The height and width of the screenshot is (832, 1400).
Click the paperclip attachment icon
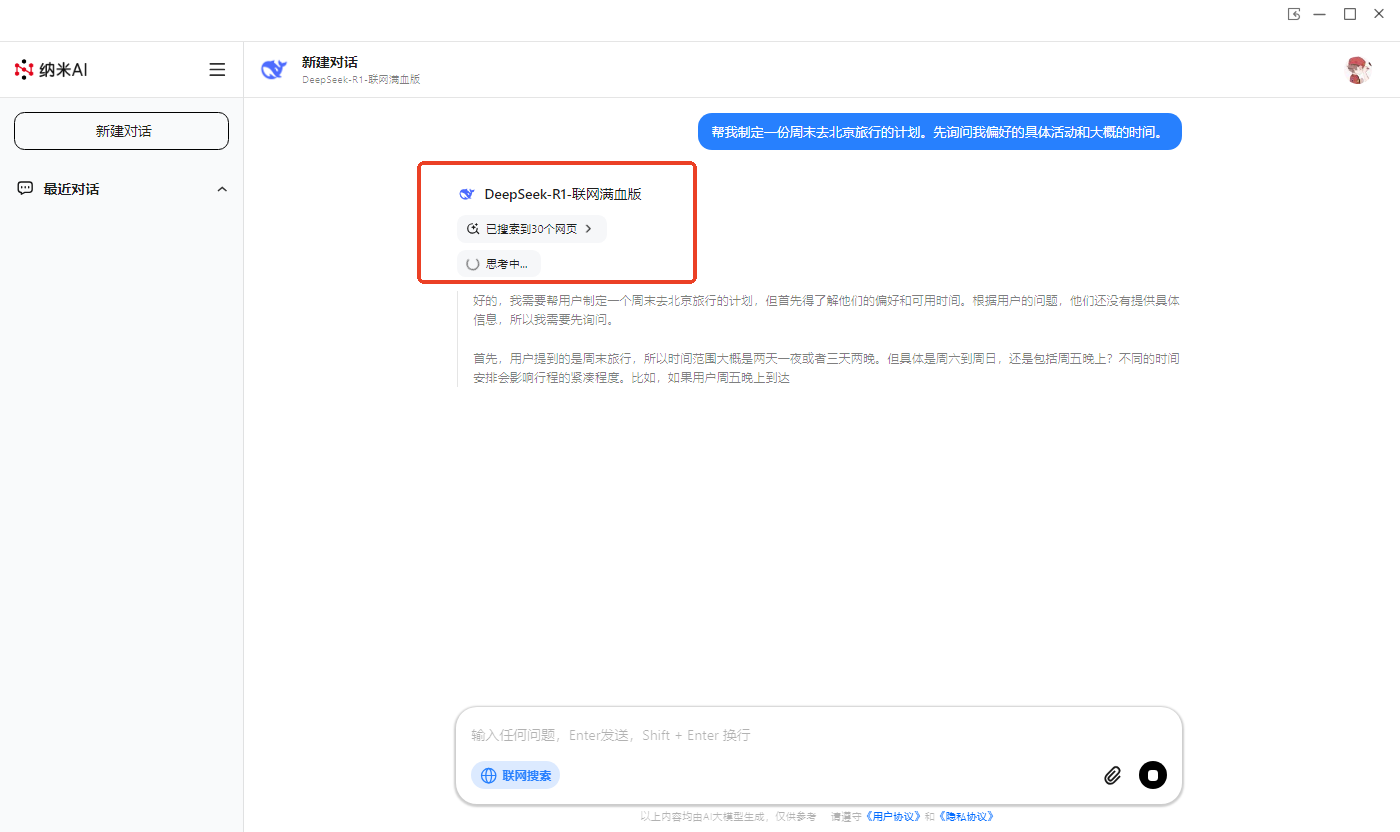click(x=1112, y=775)
